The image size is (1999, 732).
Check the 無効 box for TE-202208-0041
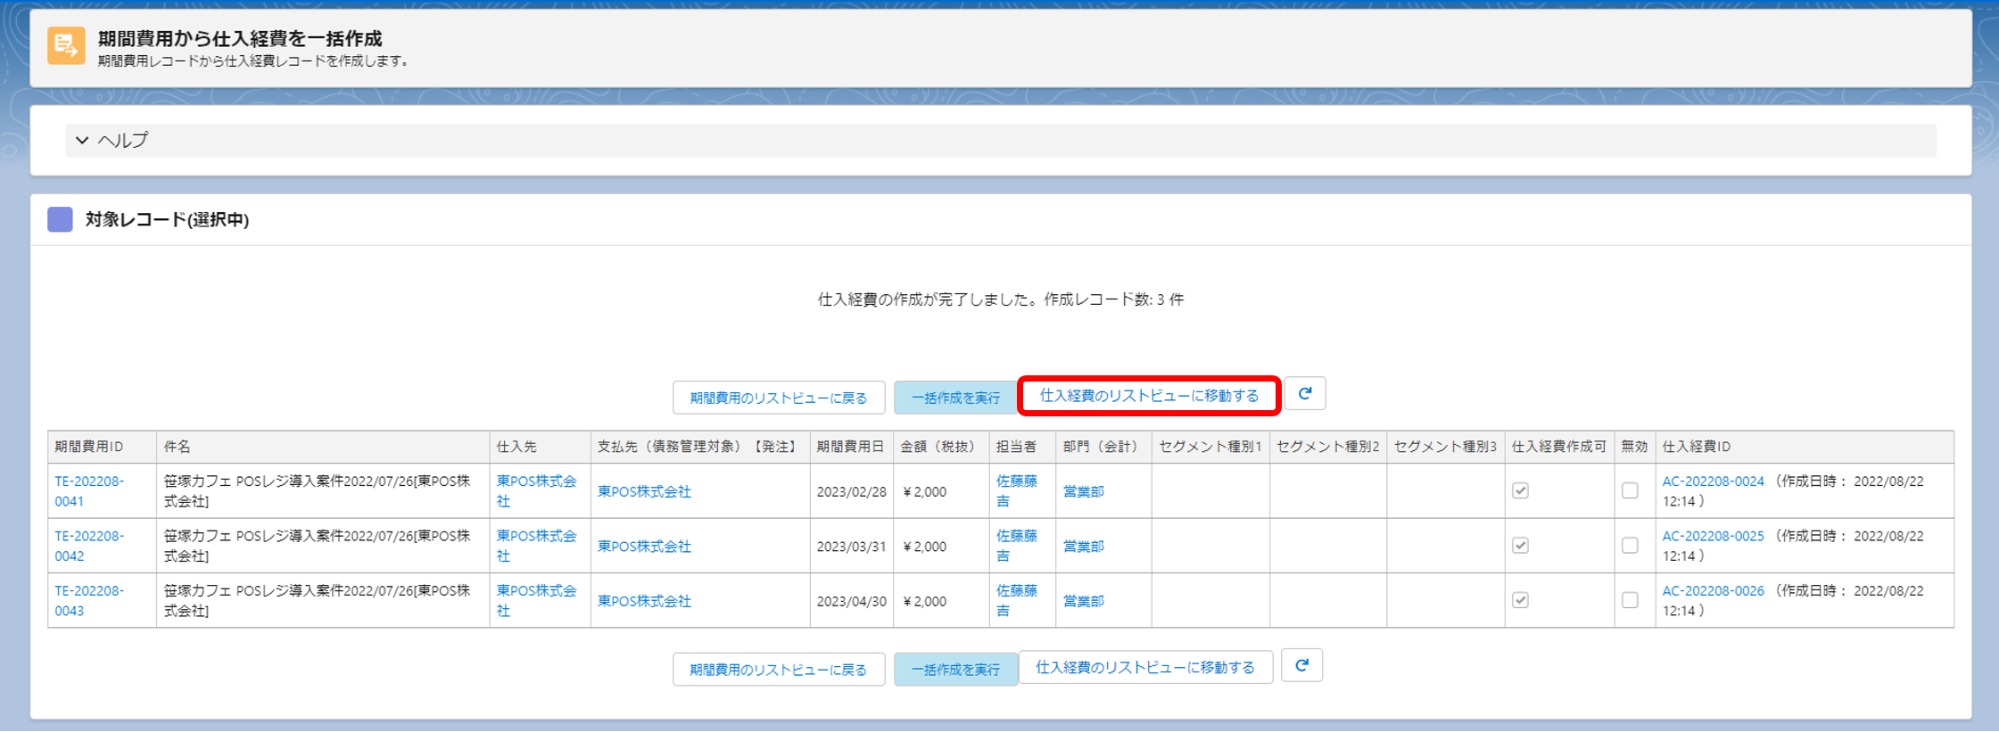[1630, 490]
